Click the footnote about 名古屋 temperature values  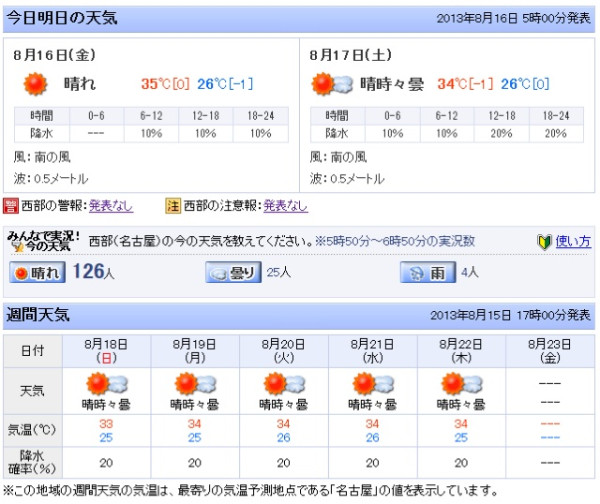coord(251,490)
